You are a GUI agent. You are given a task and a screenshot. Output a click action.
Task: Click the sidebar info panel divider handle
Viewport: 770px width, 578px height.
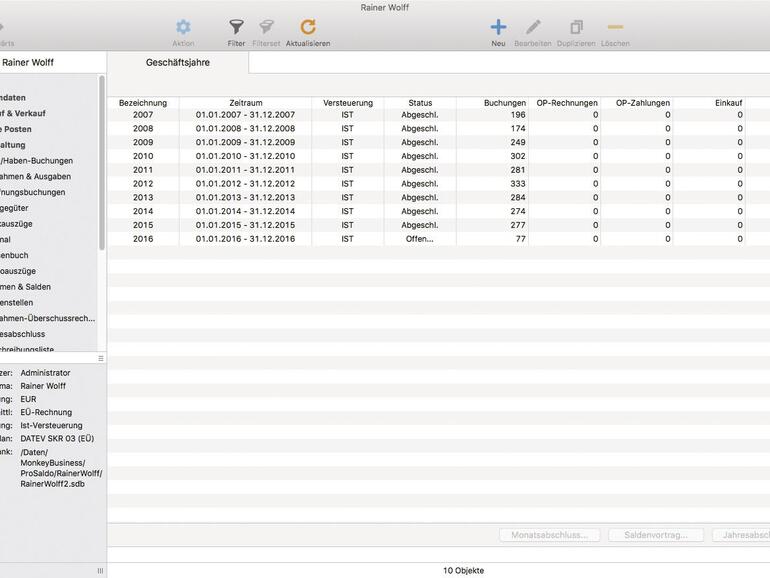[100, 358]
